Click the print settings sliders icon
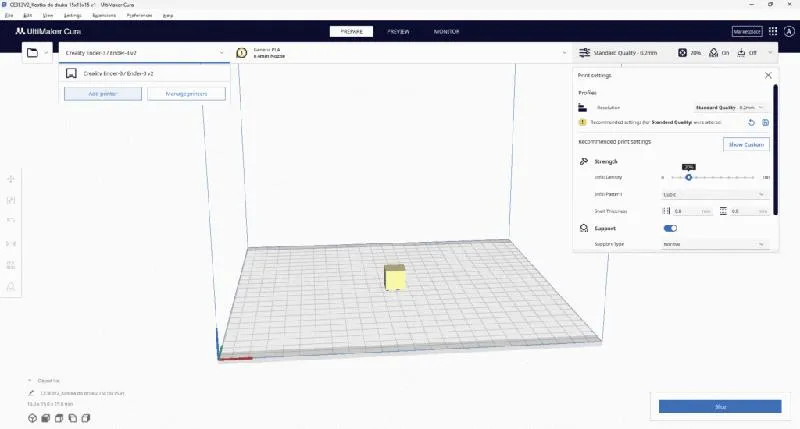 point(585,53)
